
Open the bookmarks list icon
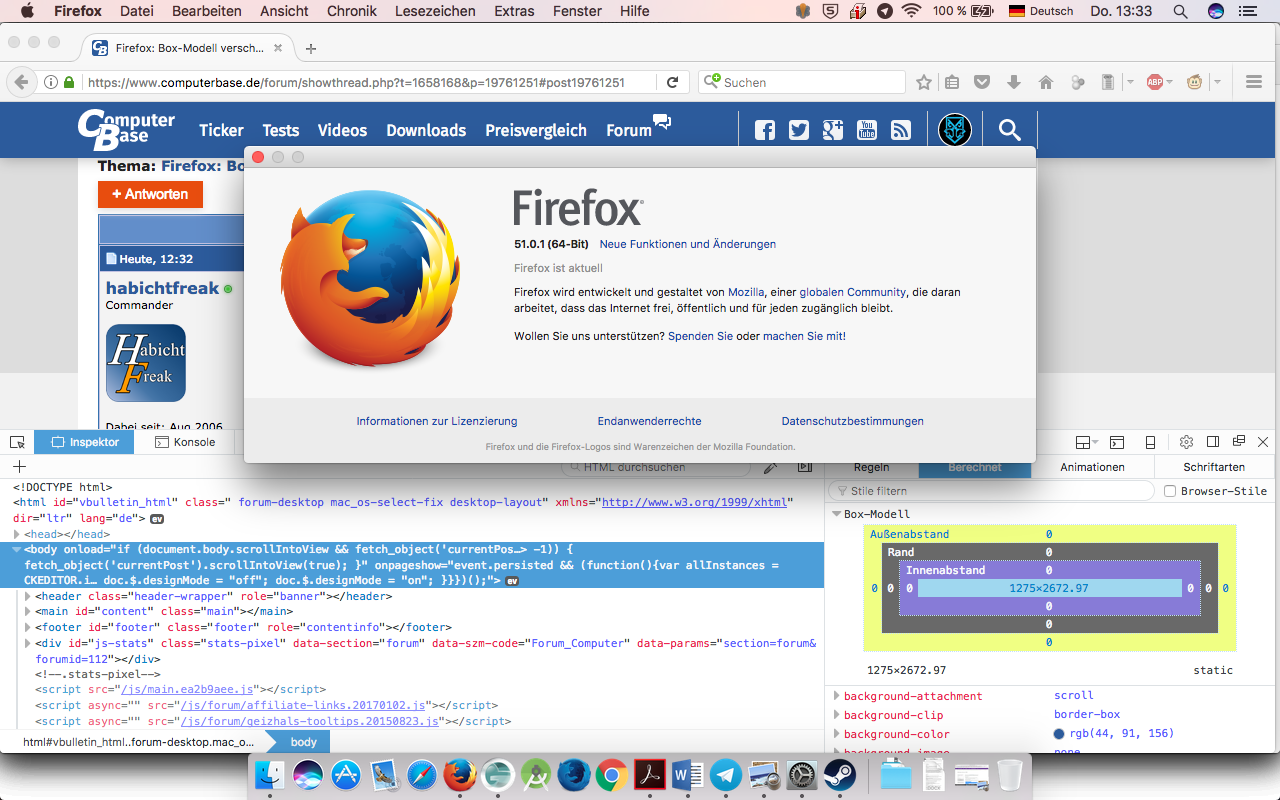pyautogui.click(x=952, y=82)
